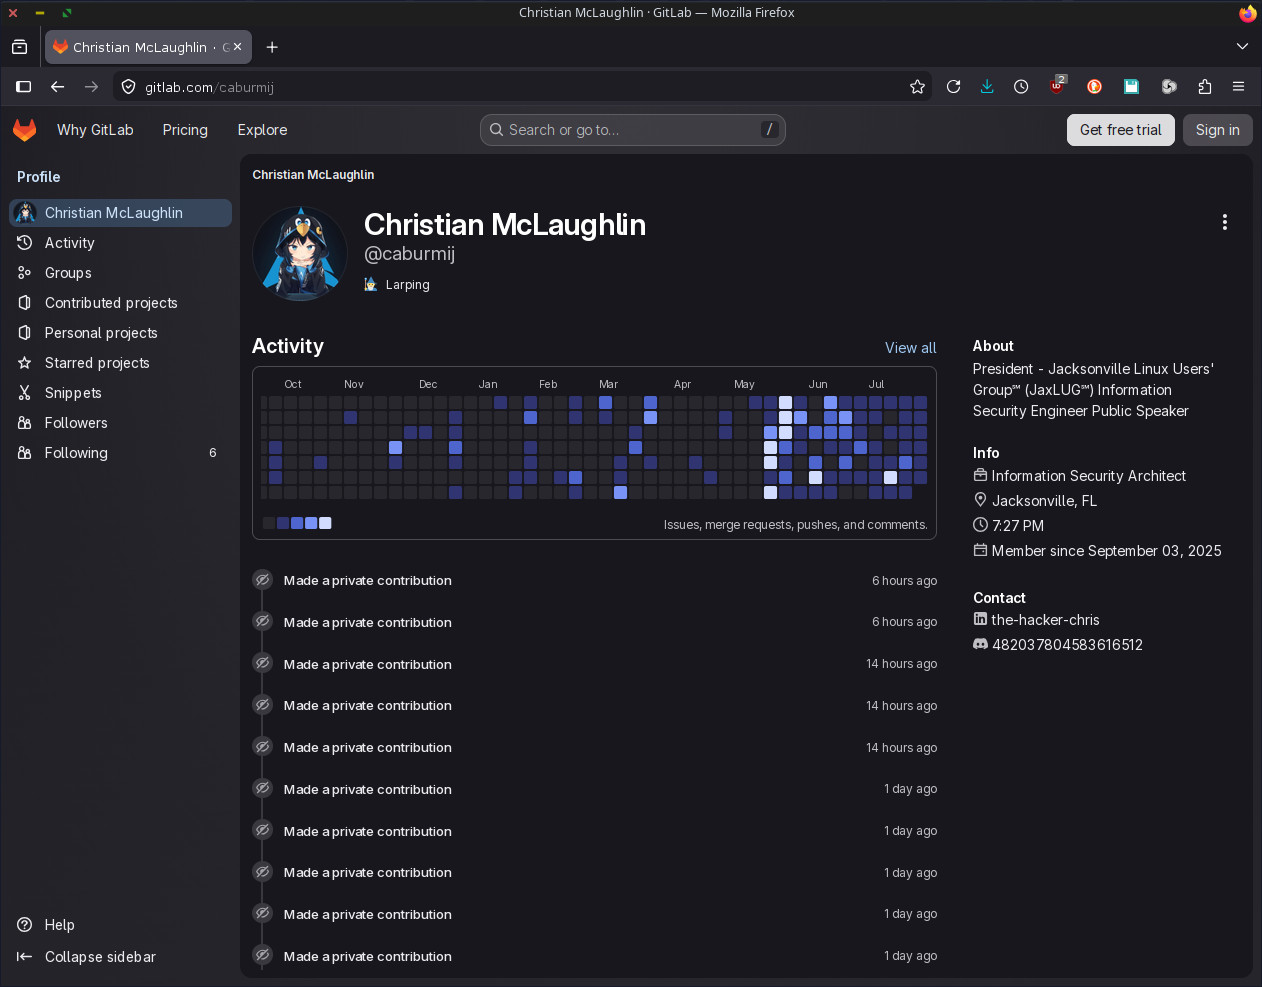The image size is (1262, 987).
Task: Open Pricing page
Action: (x=185, y=130)
